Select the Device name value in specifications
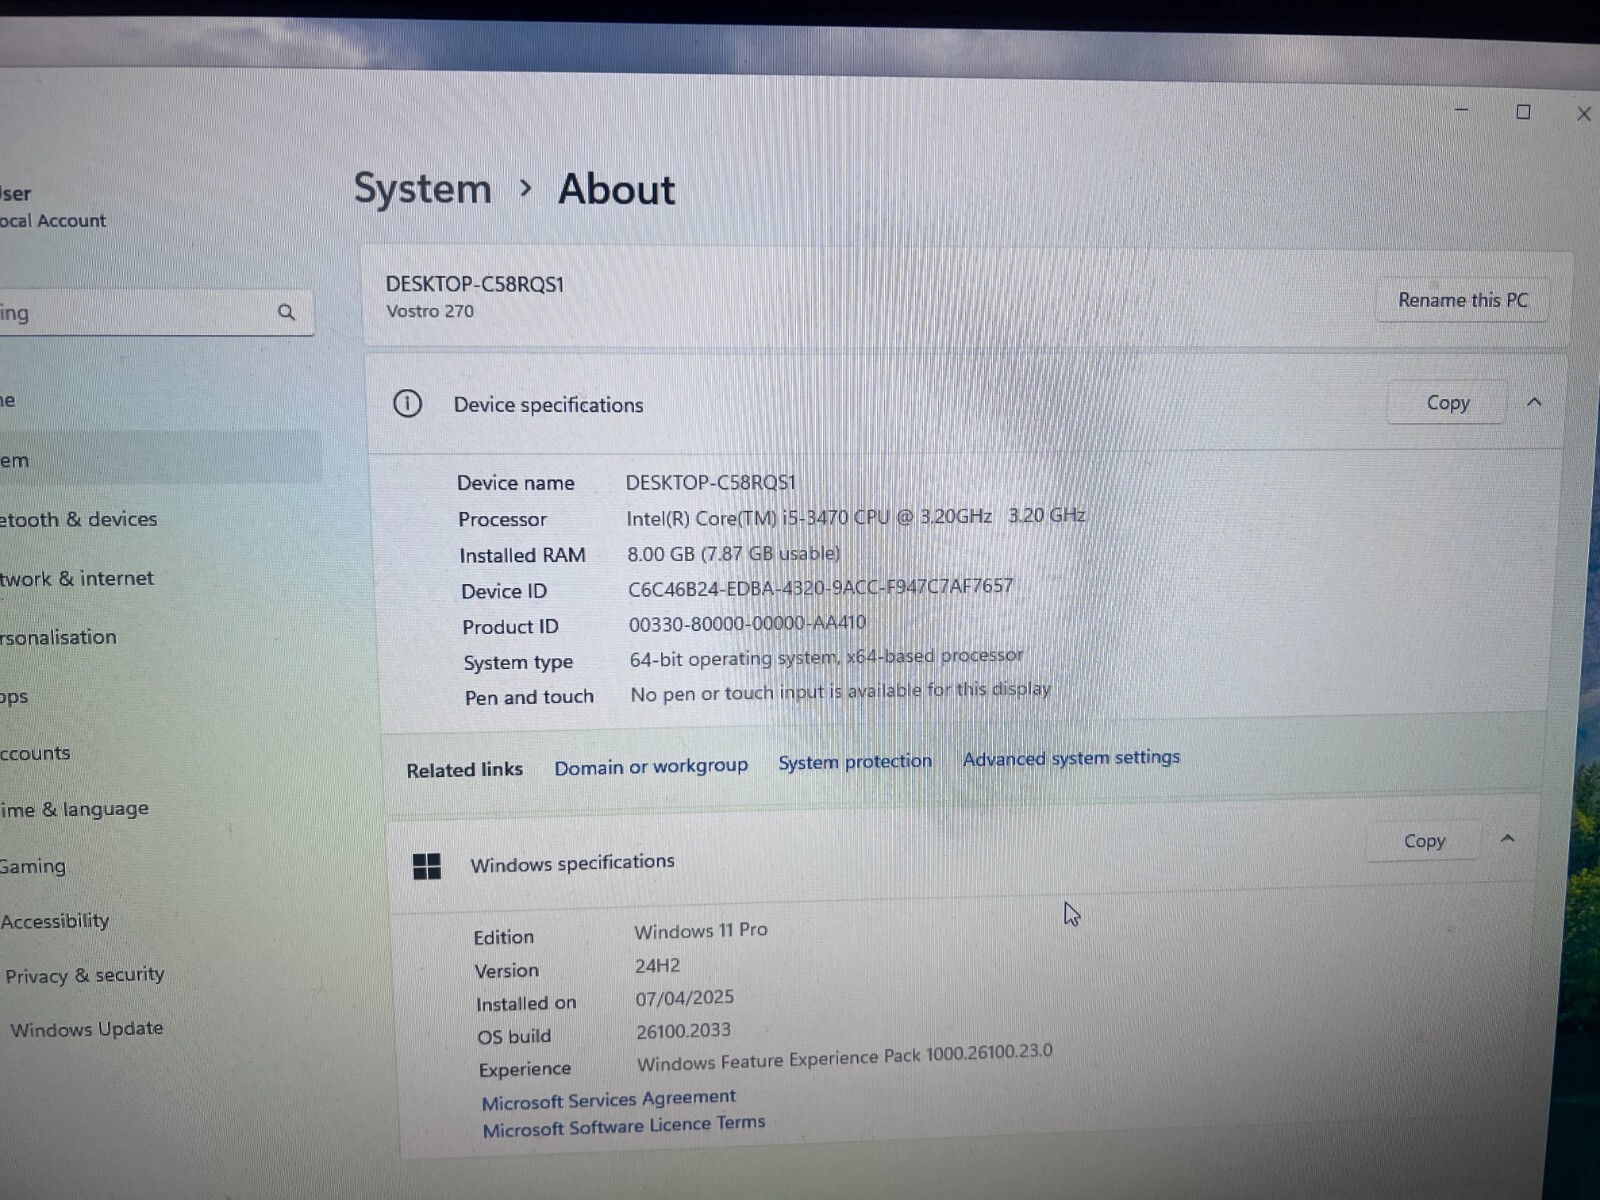The height and width of the screenshot is (1200, 1600). (710, 483)
